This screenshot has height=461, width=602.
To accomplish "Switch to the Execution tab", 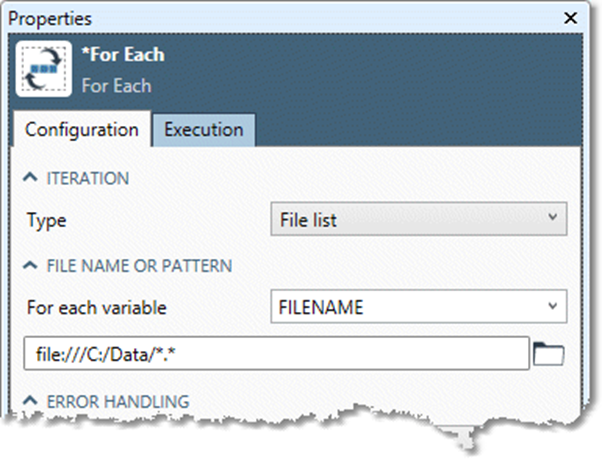I will click(203, 129).
